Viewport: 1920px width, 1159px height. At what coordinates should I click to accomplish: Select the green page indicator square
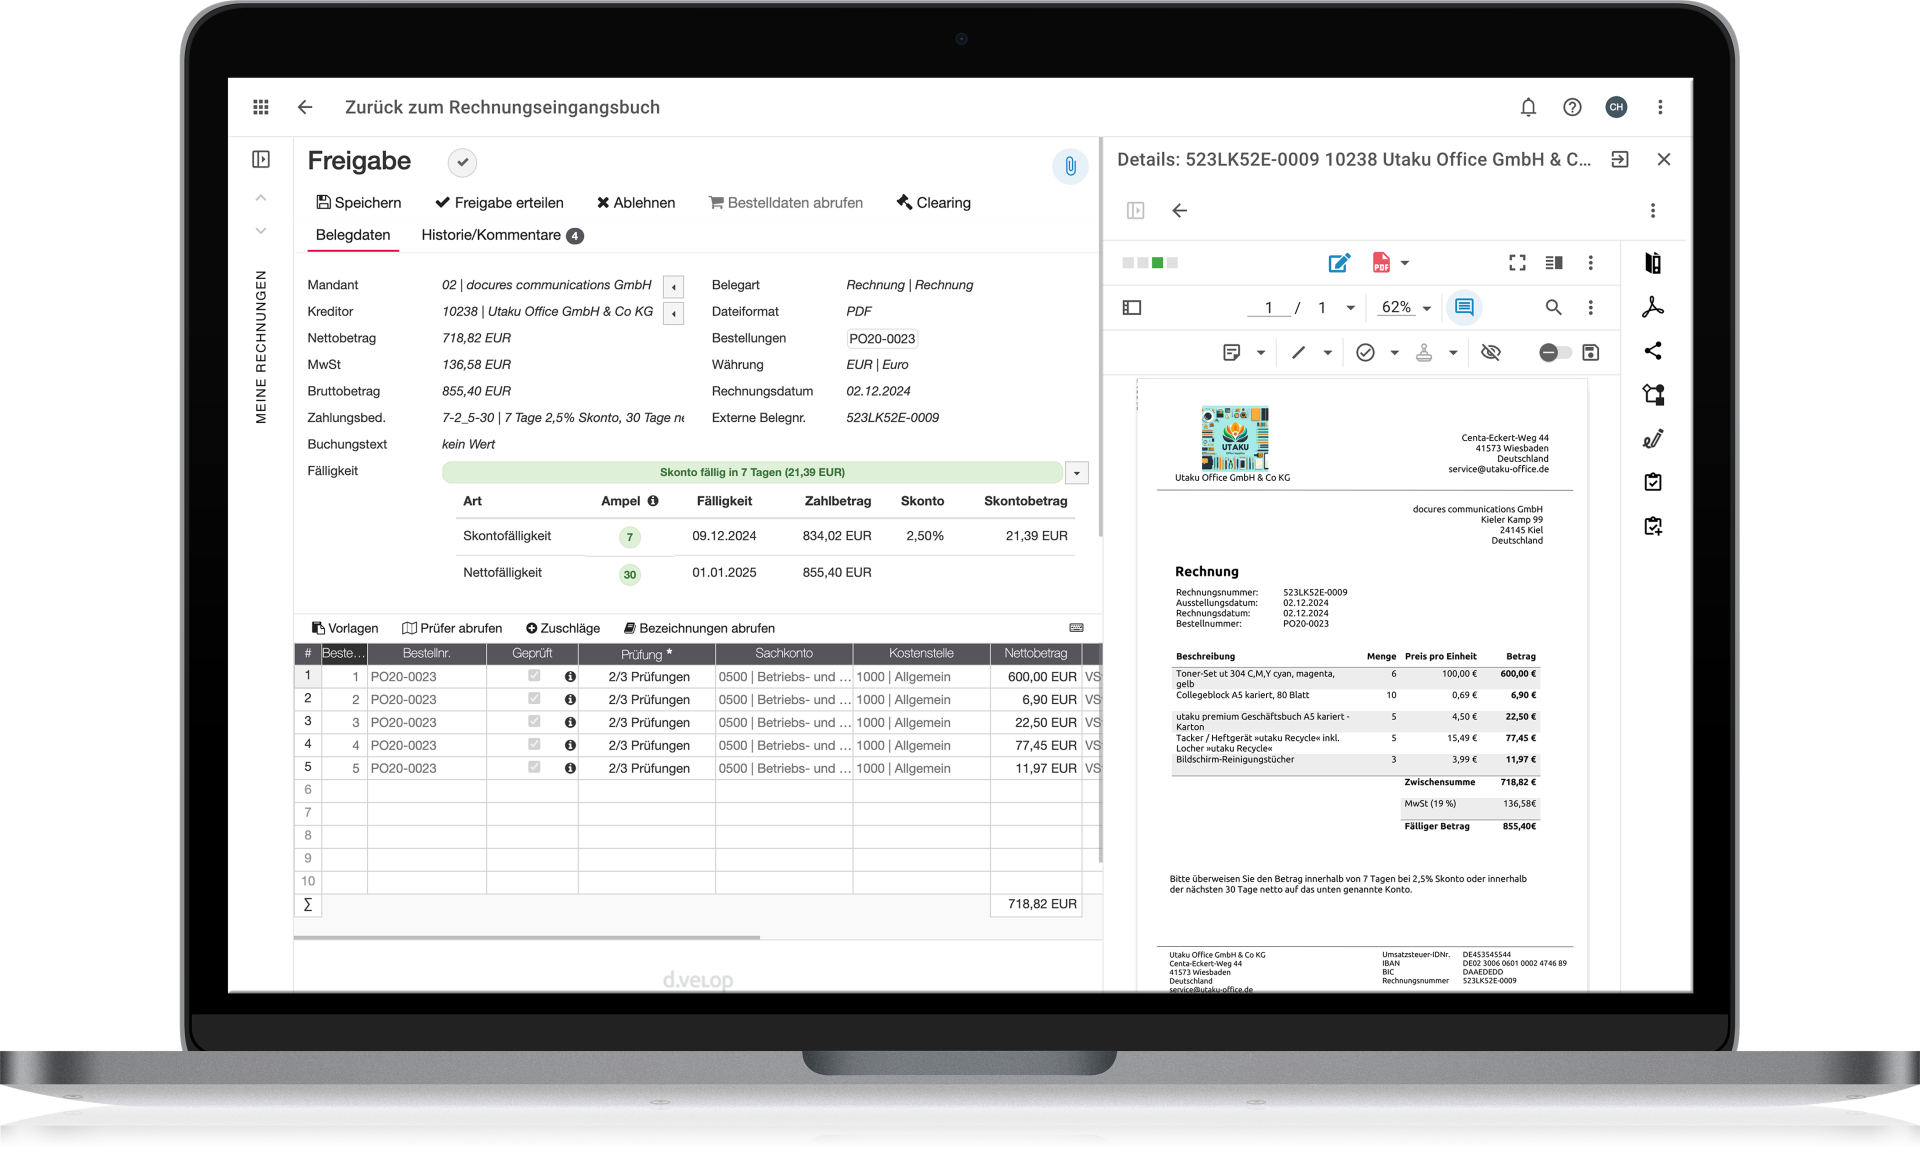tap(1156, 262)
